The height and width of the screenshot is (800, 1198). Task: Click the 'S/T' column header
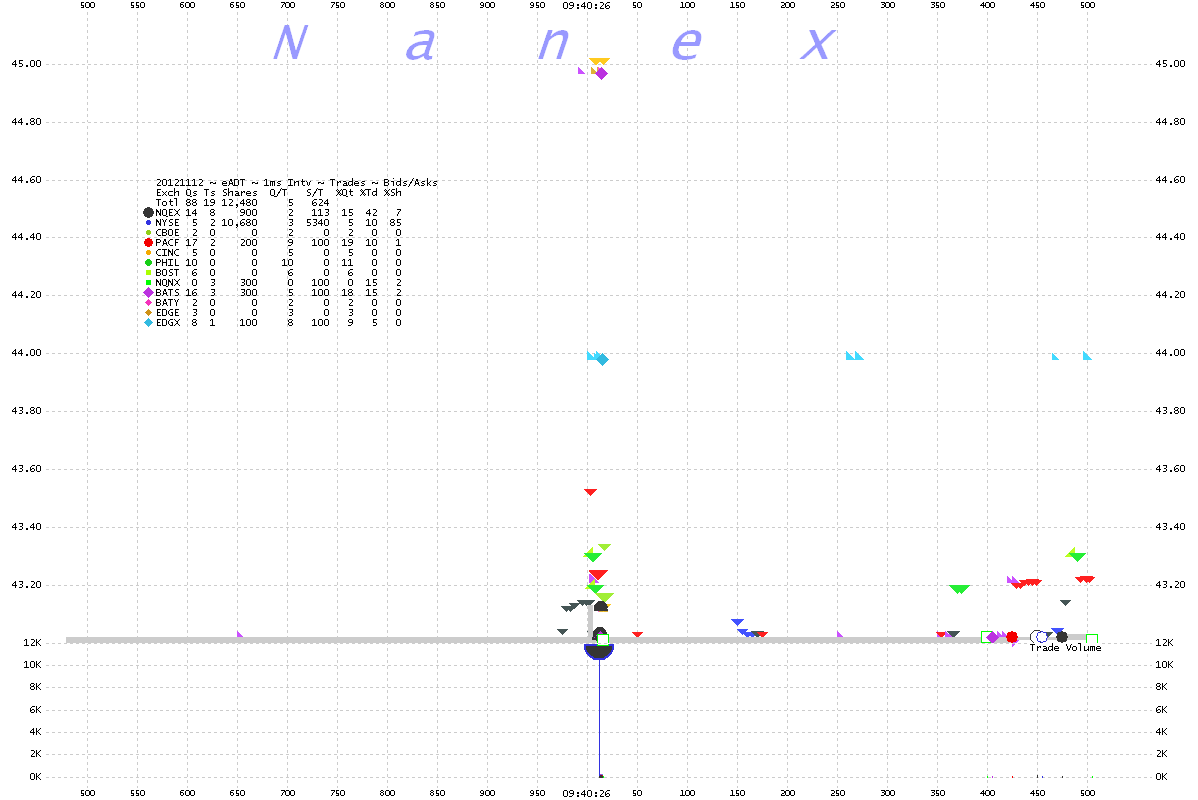[x=315, y=193]
